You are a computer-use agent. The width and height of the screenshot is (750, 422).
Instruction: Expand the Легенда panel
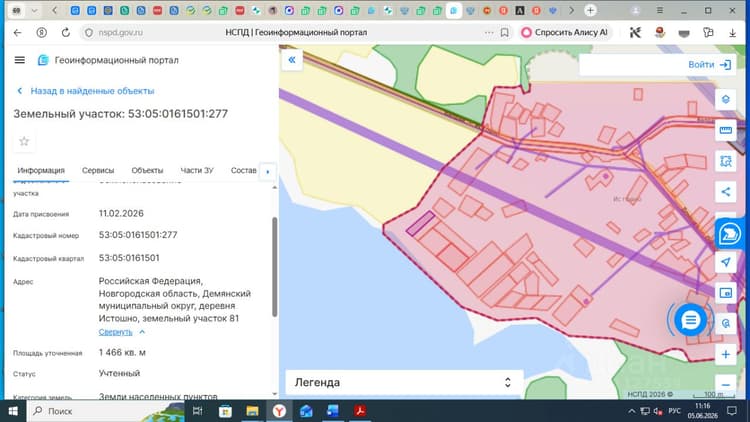tap(403, 382)
